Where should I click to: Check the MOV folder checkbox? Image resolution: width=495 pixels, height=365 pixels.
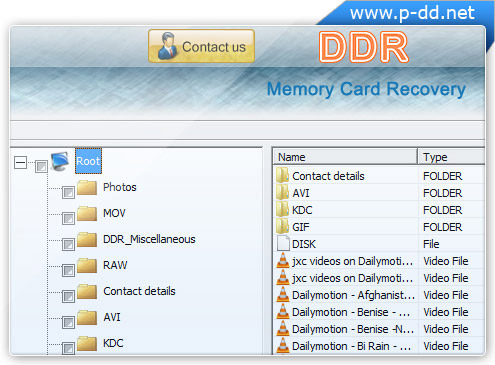(x=68, y=218)
